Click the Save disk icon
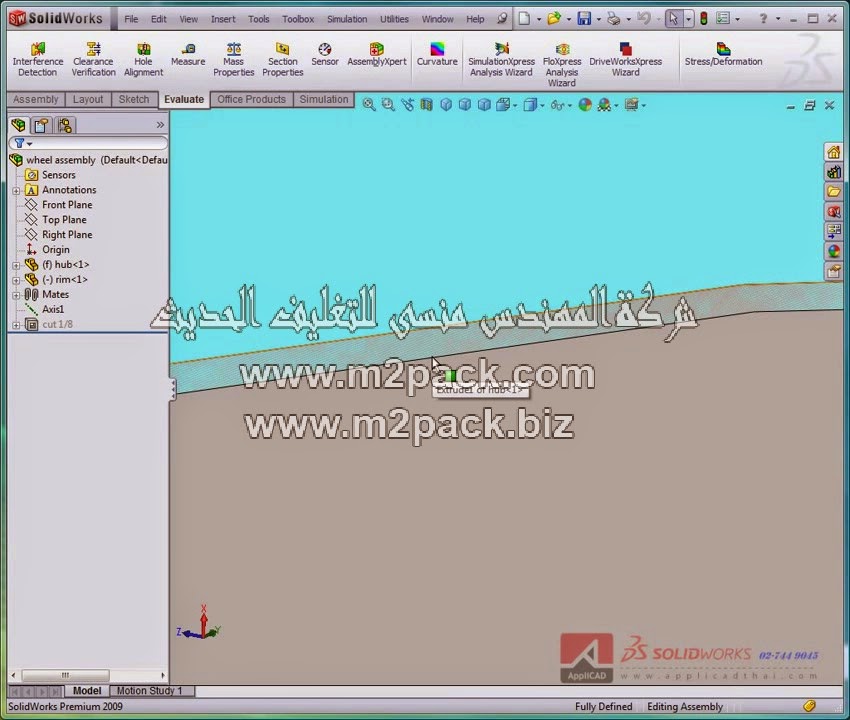This screenshot has height=720, width=850. [x=584, y=19]
